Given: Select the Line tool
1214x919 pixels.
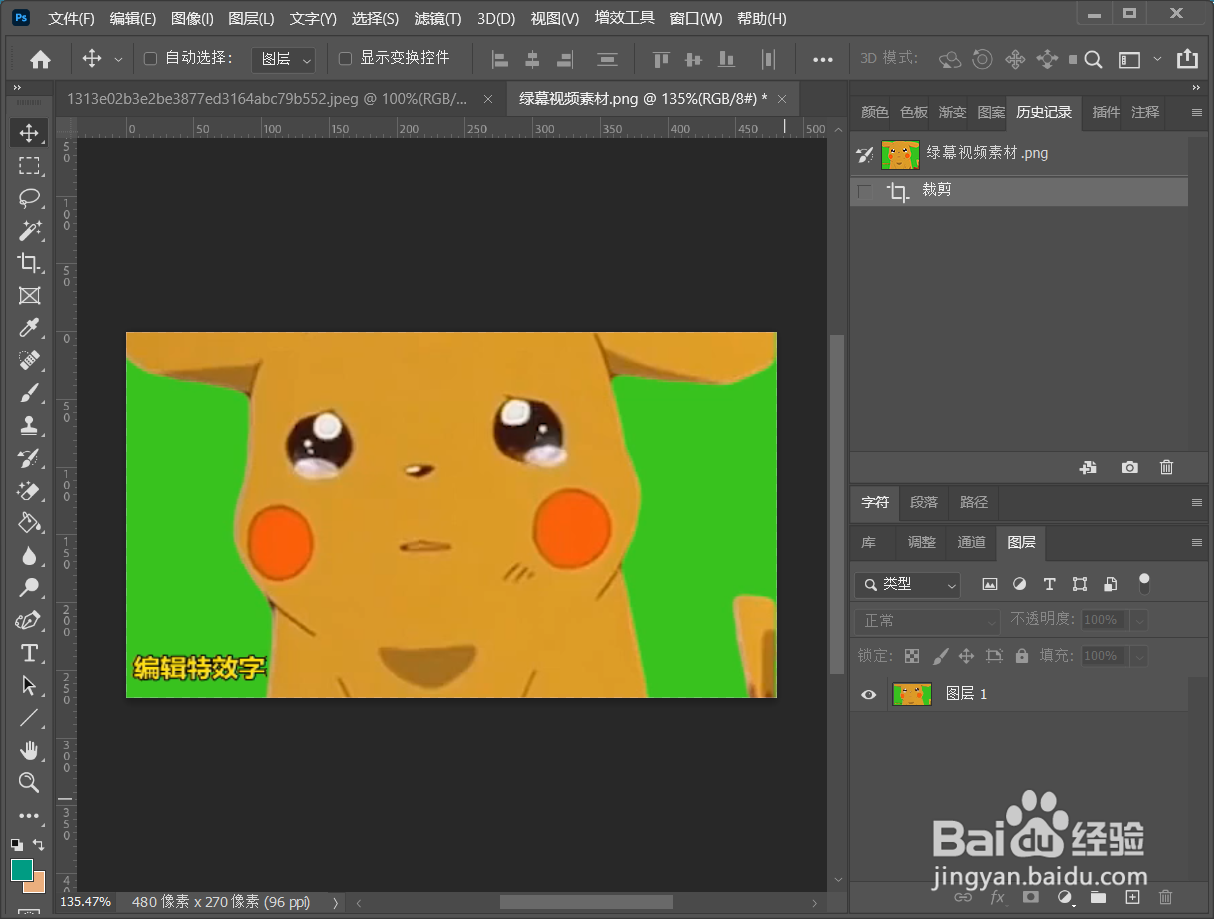Looking at the screenshot, I should click(x=29, y=718).
